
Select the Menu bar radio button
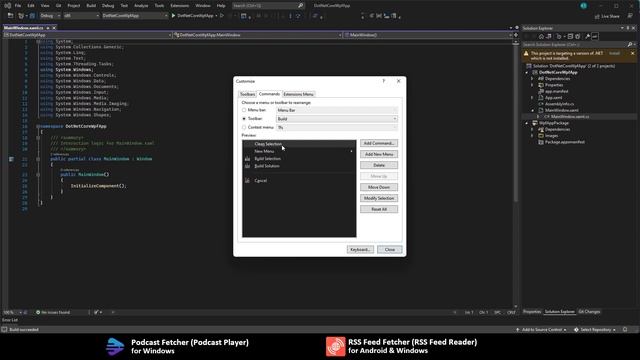[x=244, y=110]
